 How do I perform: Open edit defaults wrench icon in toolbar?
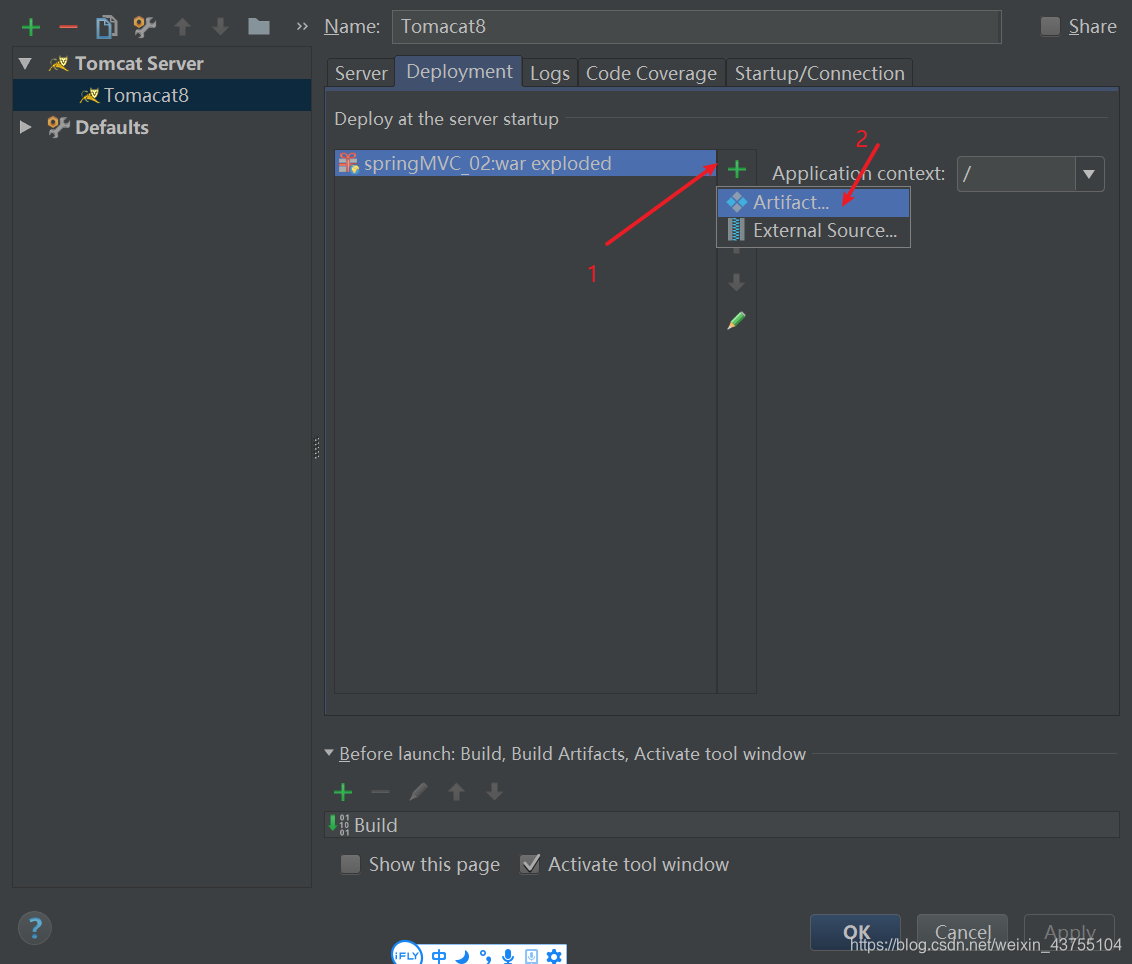pyautogui.click(x=144, y=27)
